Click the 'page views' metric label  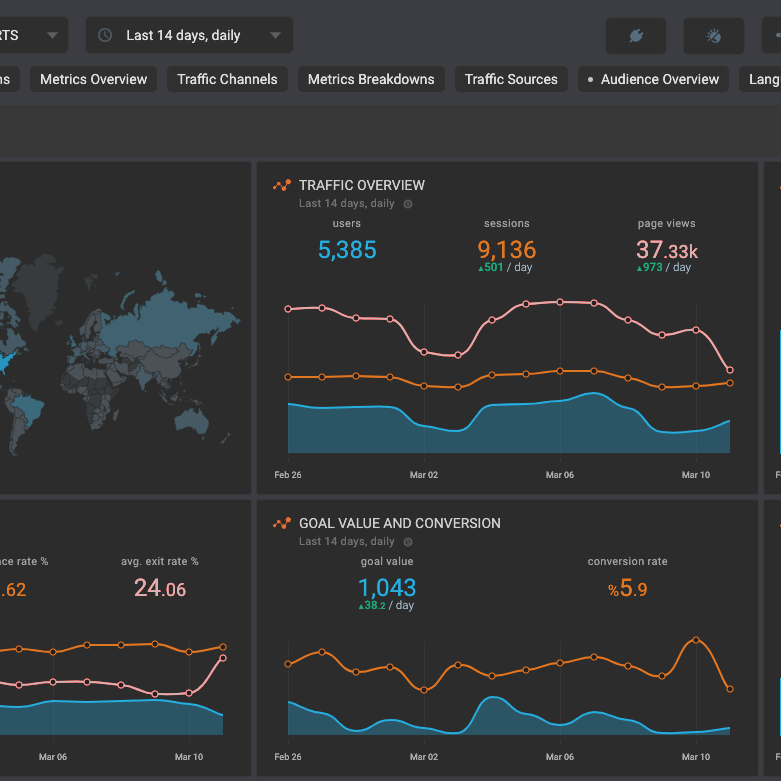[x=666, y=224]
